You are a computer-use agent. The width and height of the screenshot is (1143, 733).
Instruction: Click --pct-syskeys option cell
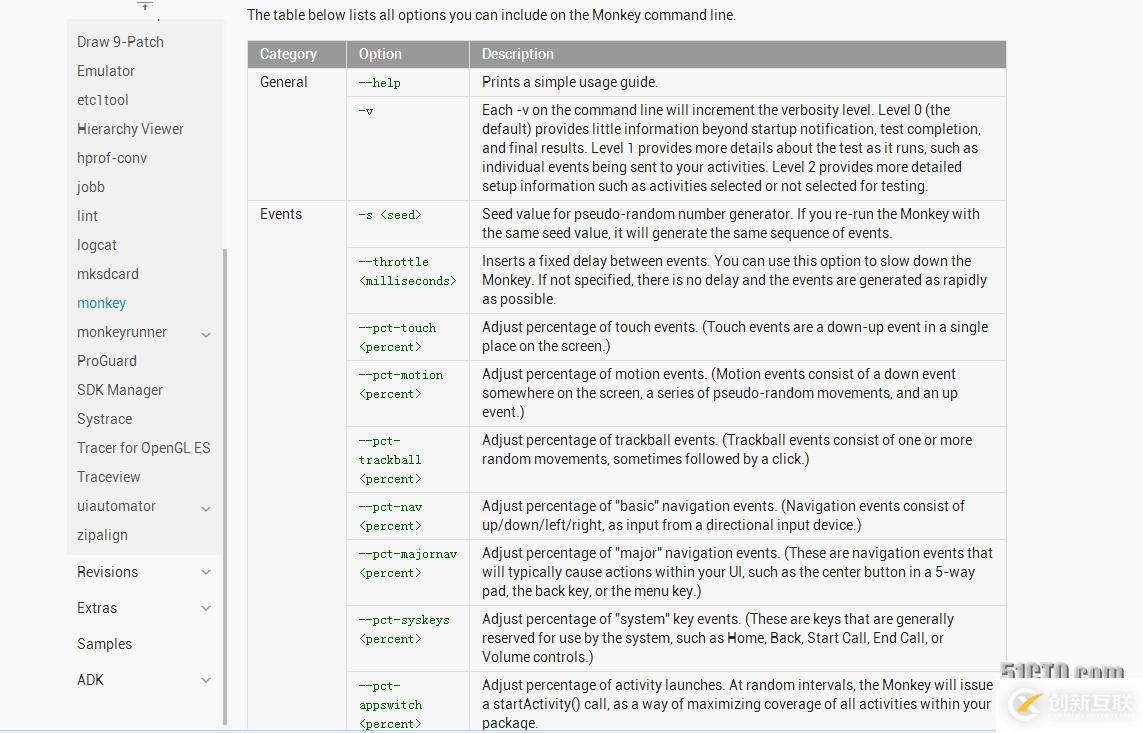(407, 639)
